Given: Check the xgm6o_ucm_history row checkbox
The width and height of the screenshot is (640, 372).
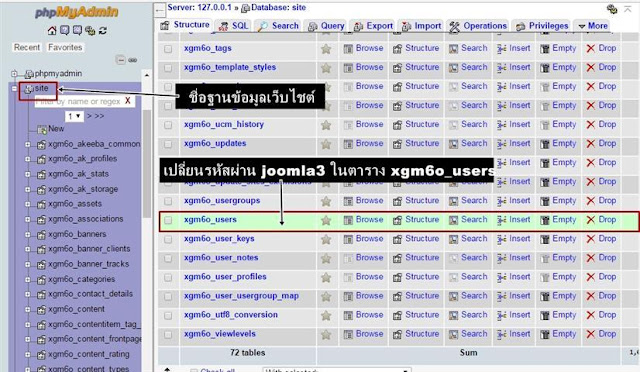Looking at the screenshot, I should (x=168, y=125).
